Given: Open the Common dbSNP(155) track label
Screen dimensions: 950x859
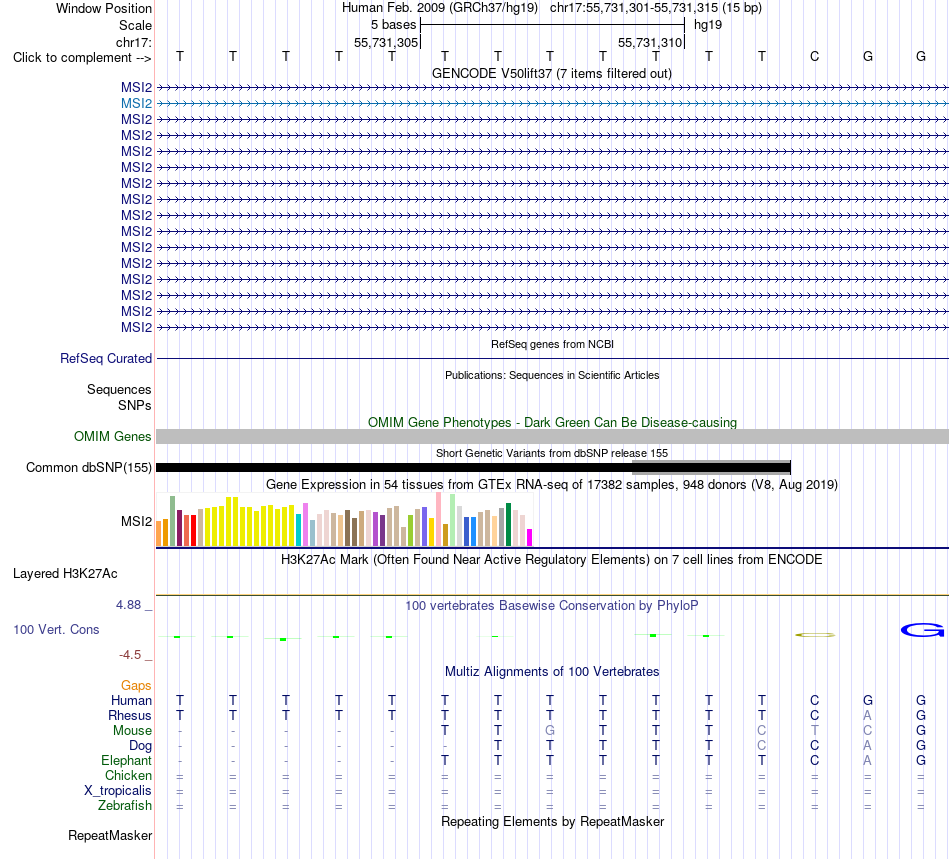Looking at the screenshot, I should coord(89,468).
